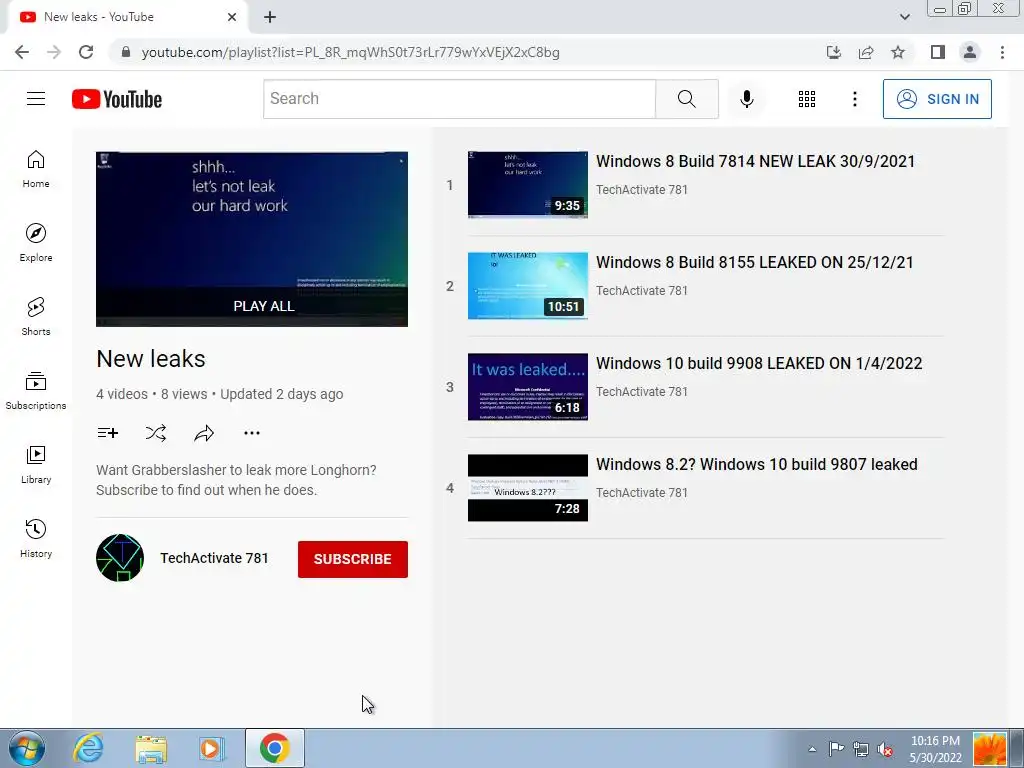Reload the page
Image resolution: width=1024 pixels, height=768 pixels.
point(86,52)
